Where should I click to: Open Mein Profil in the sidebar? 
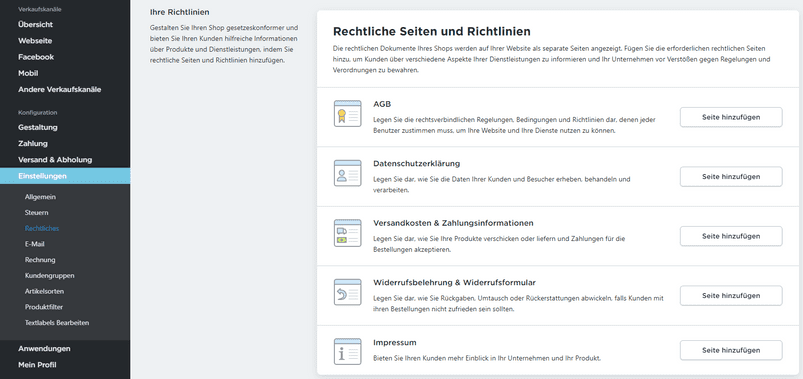pyautogui.click(x=37, y=365)
